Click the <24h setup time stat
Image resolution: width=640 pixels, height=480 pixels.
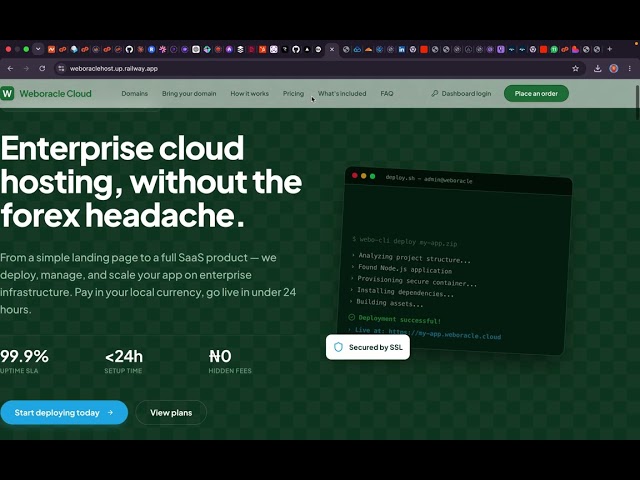click(x=124, y=356)
